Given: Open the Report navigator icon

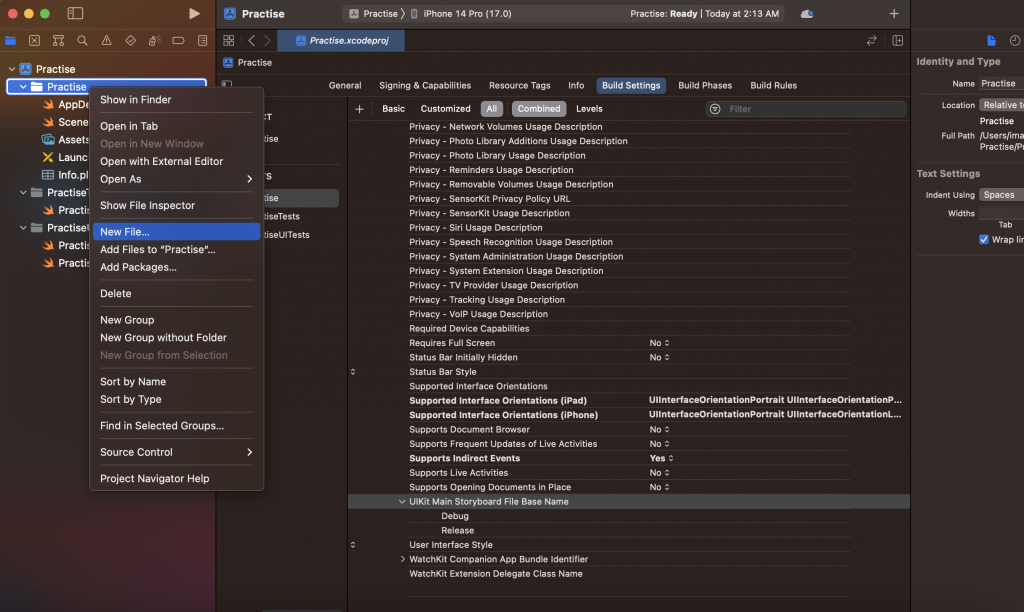Looking at the screenshot, I should [202, 40].
